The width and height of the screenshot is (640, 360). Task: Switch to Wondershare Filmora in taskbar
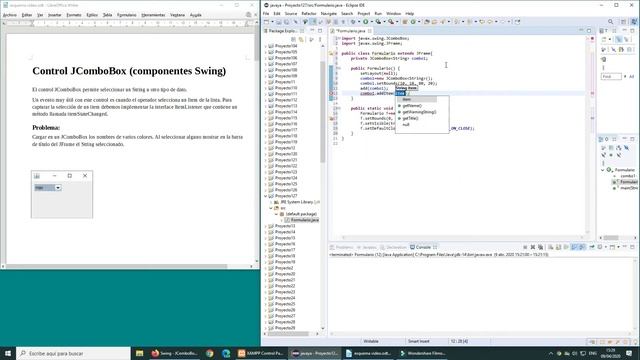(423, 353)
